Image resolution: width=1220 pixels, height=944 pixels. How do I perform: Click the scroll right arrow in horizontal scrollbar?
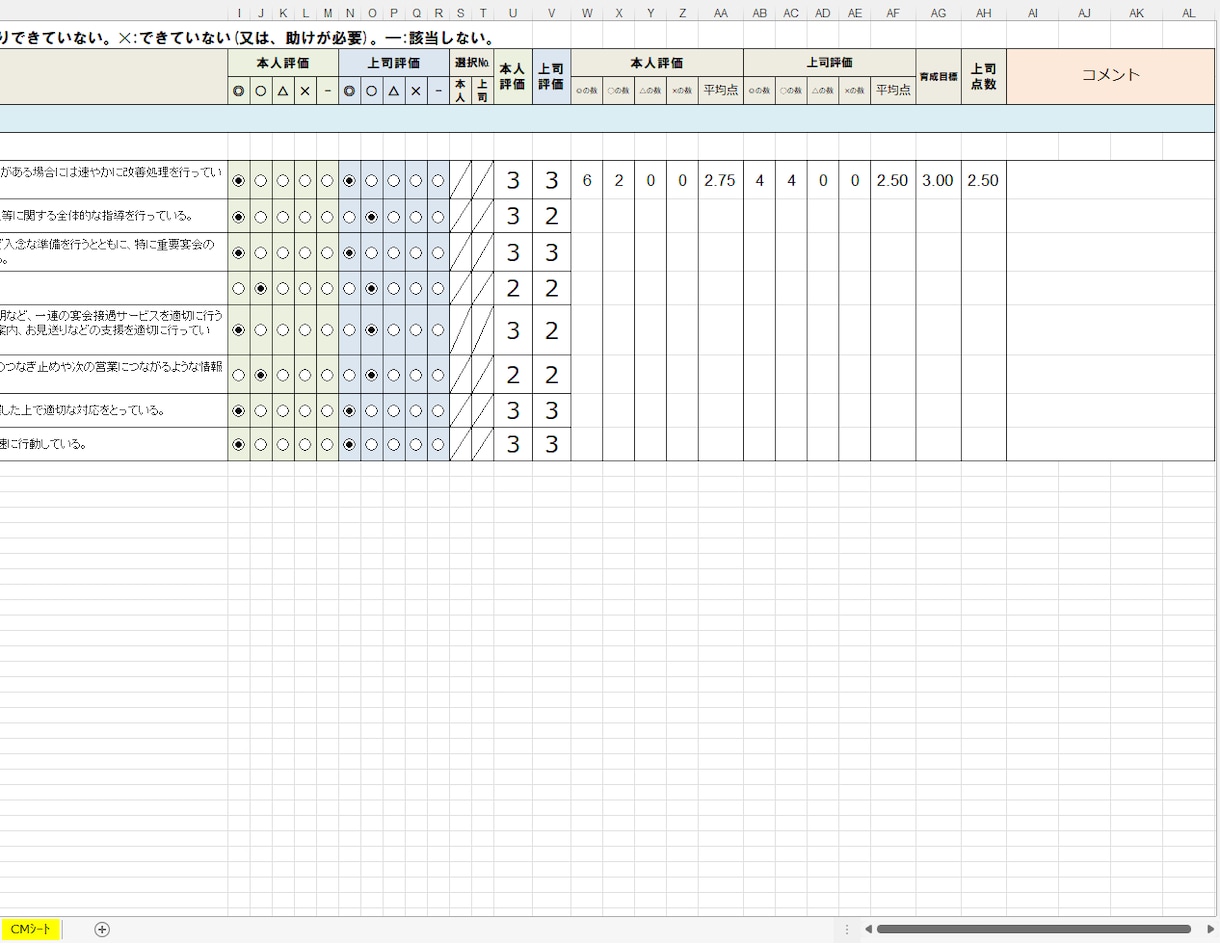[1210, 929]
